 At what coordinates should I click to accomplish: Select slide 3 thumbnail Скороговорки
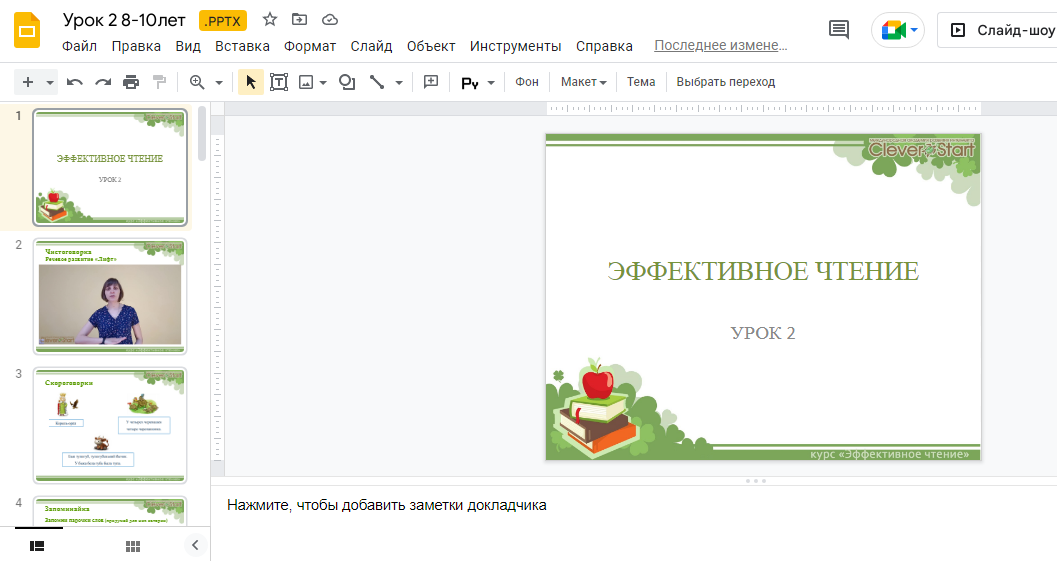click(110, 425)
